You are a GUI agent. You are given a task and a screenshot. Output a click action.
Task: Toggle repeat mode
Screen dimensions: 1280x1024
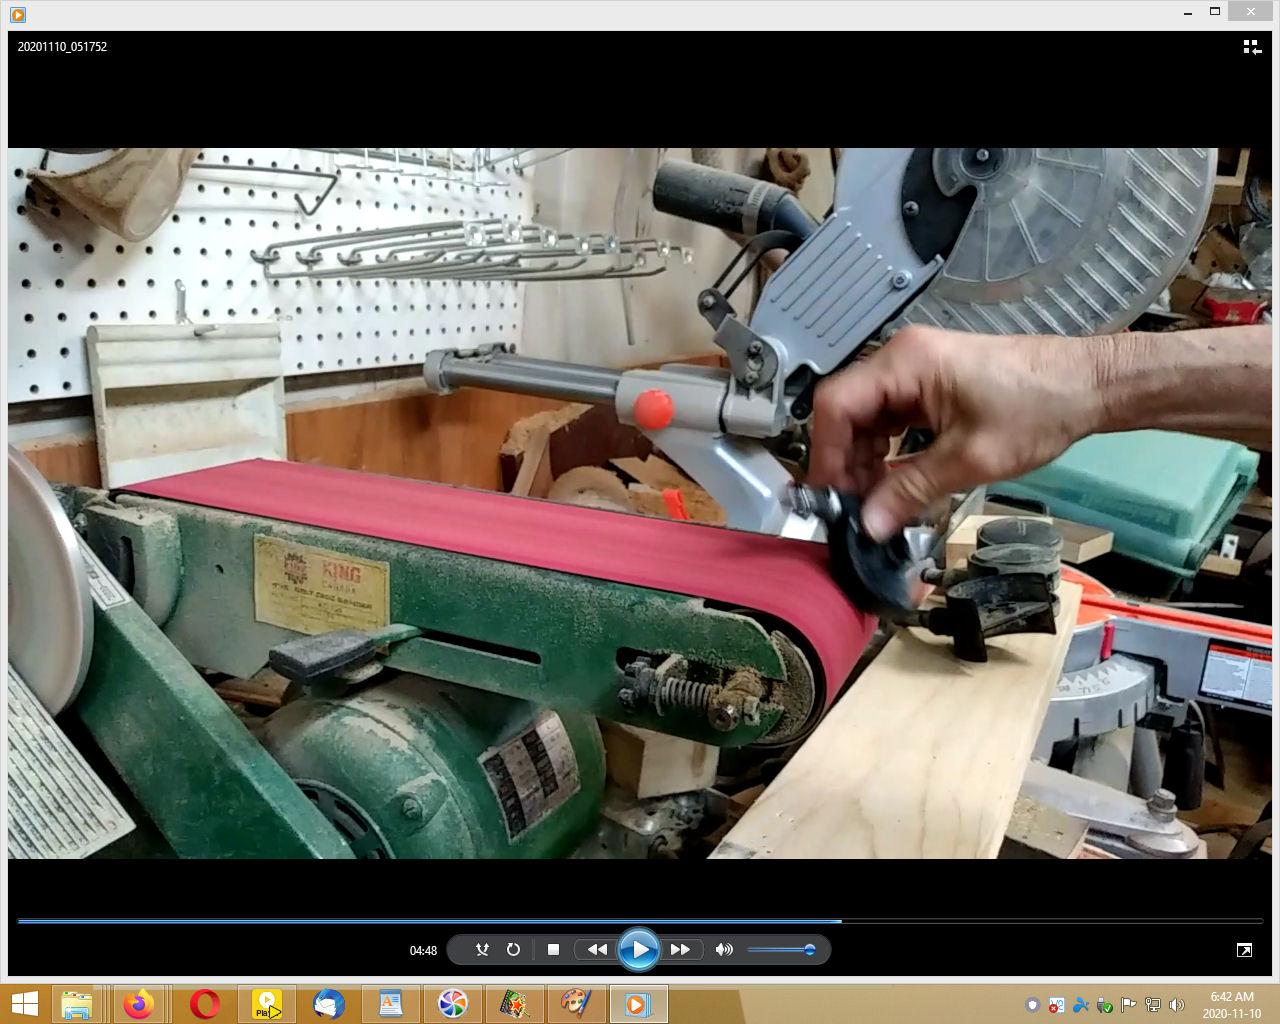point(513,949)
